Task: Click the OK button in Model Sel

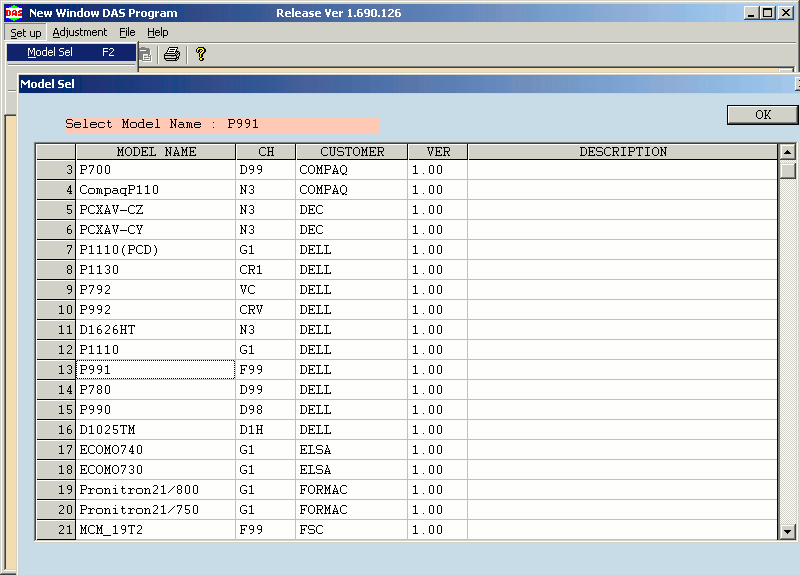Action: (x=762, y=115)
